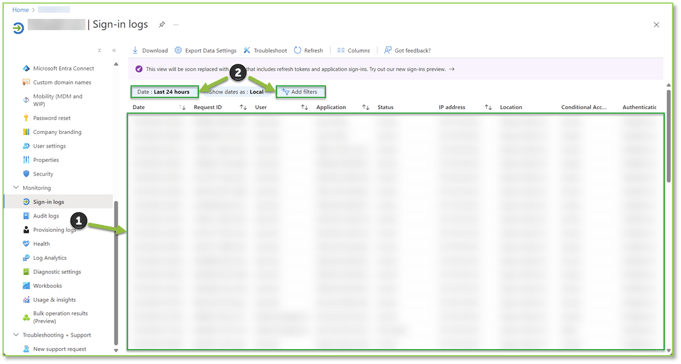Open the Columns chooser icon
This screenshot has height=364, width=681.
[x=341, y=50]
